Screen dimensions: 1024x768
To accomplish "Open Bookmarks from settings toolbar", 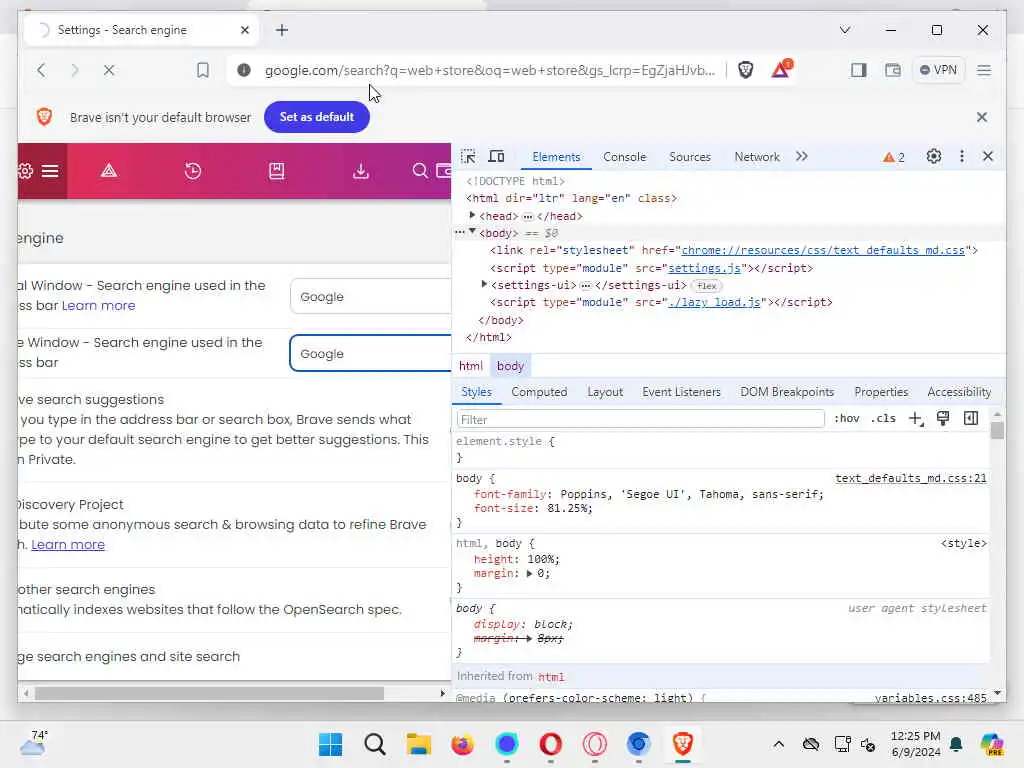I will click(276, 171).
